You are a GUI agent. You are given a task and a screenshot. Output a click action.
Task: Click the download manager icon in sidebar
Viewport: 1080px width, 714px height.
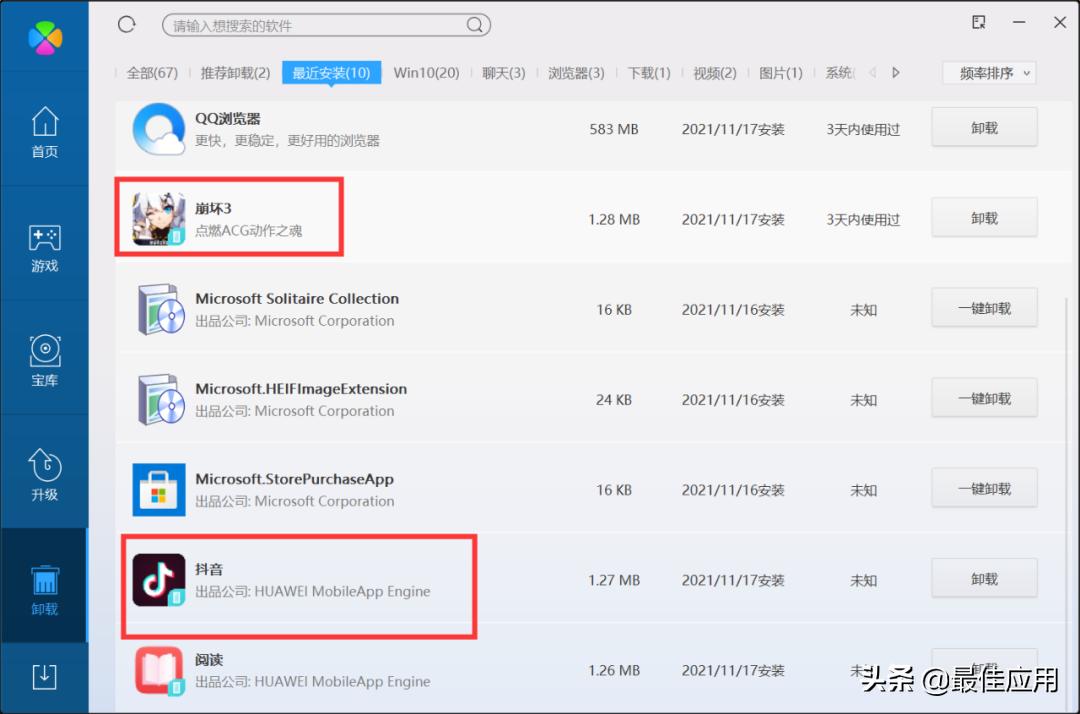[x=44, y=677]
